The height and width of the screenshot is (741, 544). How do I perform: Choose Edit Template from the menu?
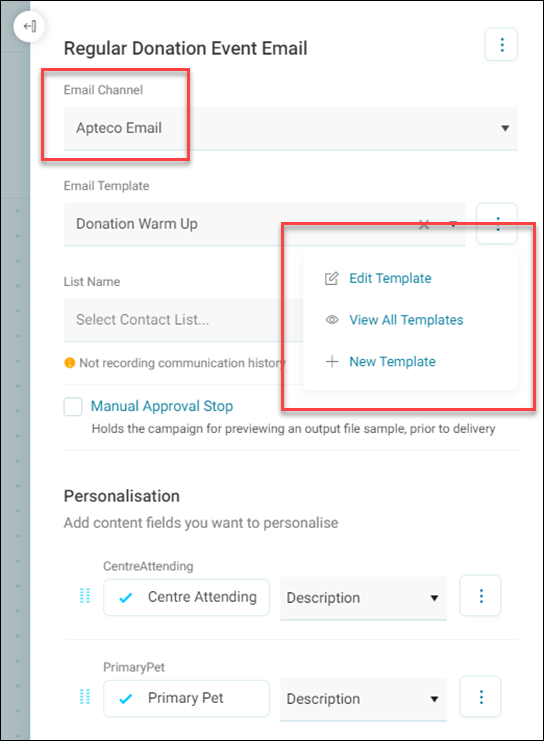click(x=390, y=278)
